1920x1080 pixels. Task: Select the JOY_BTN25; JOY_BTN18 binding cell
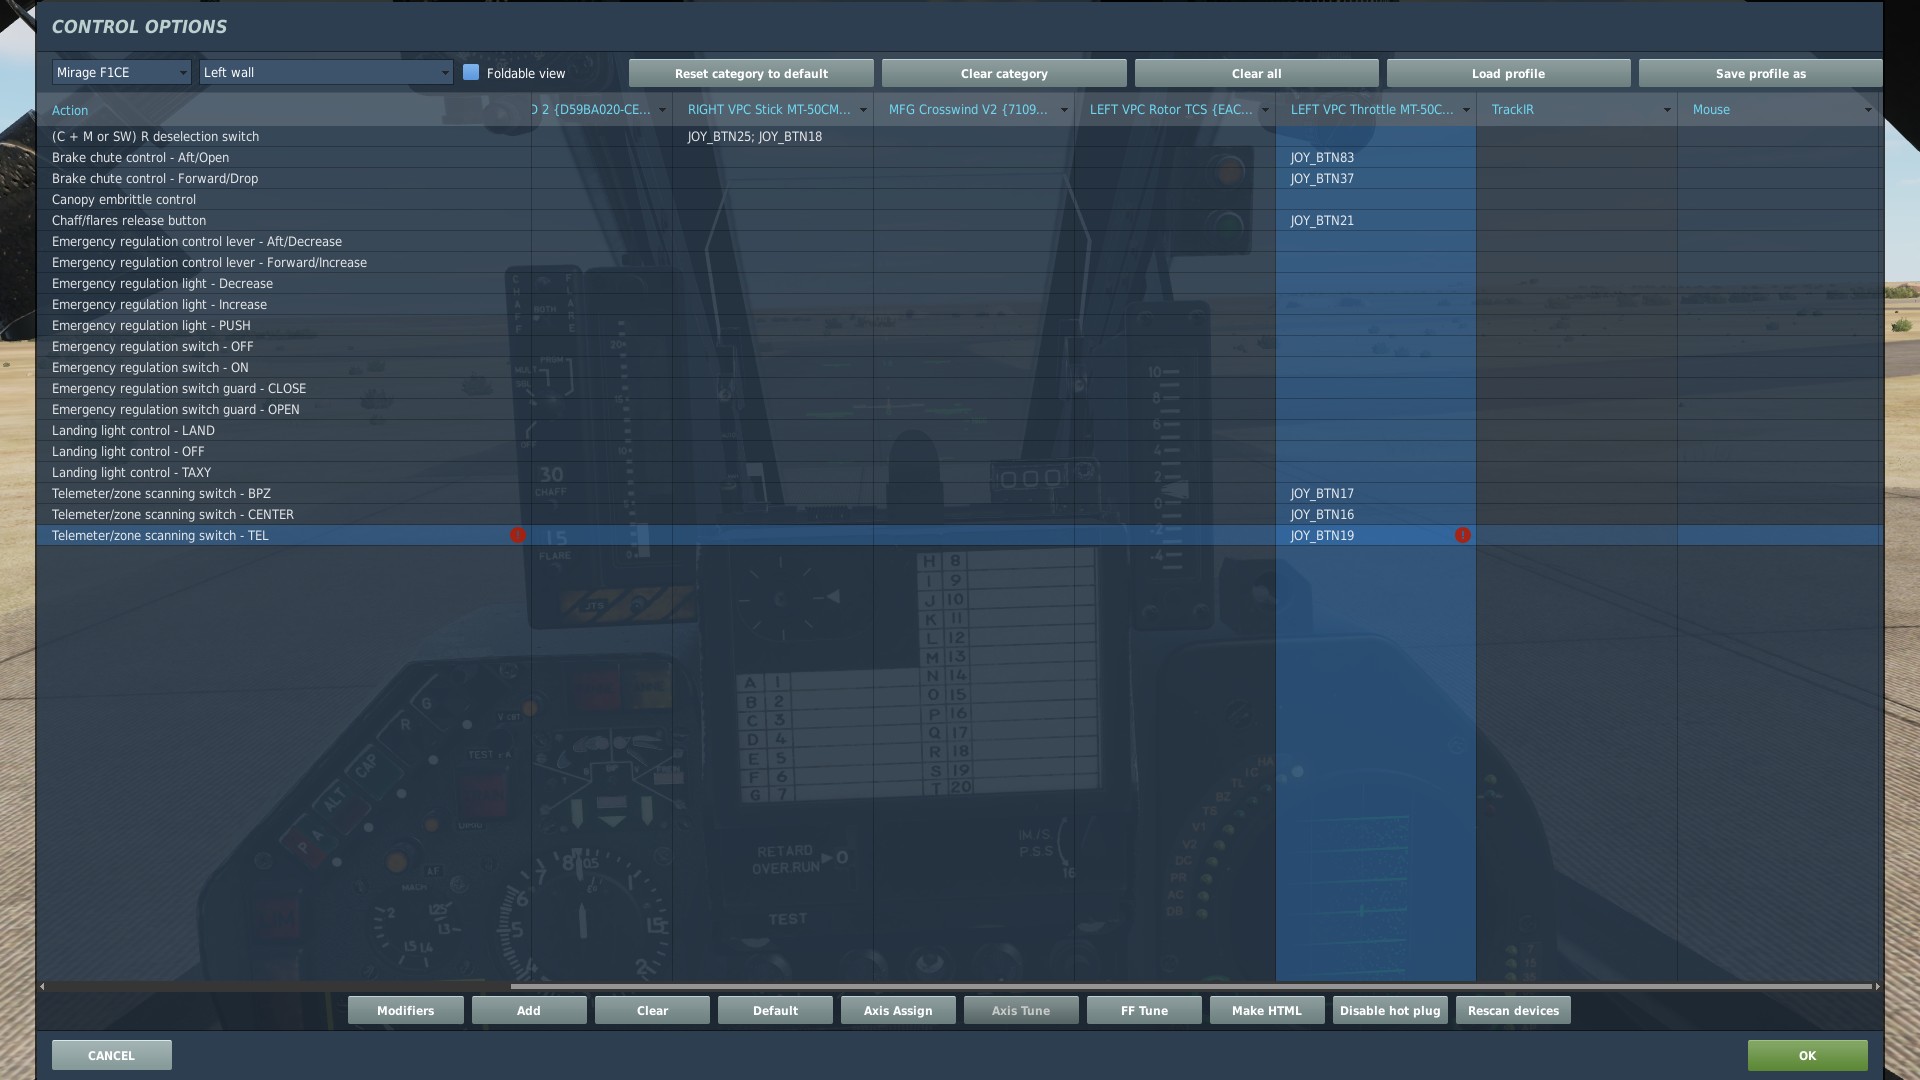pyautogui.click(x=773, y=137)
